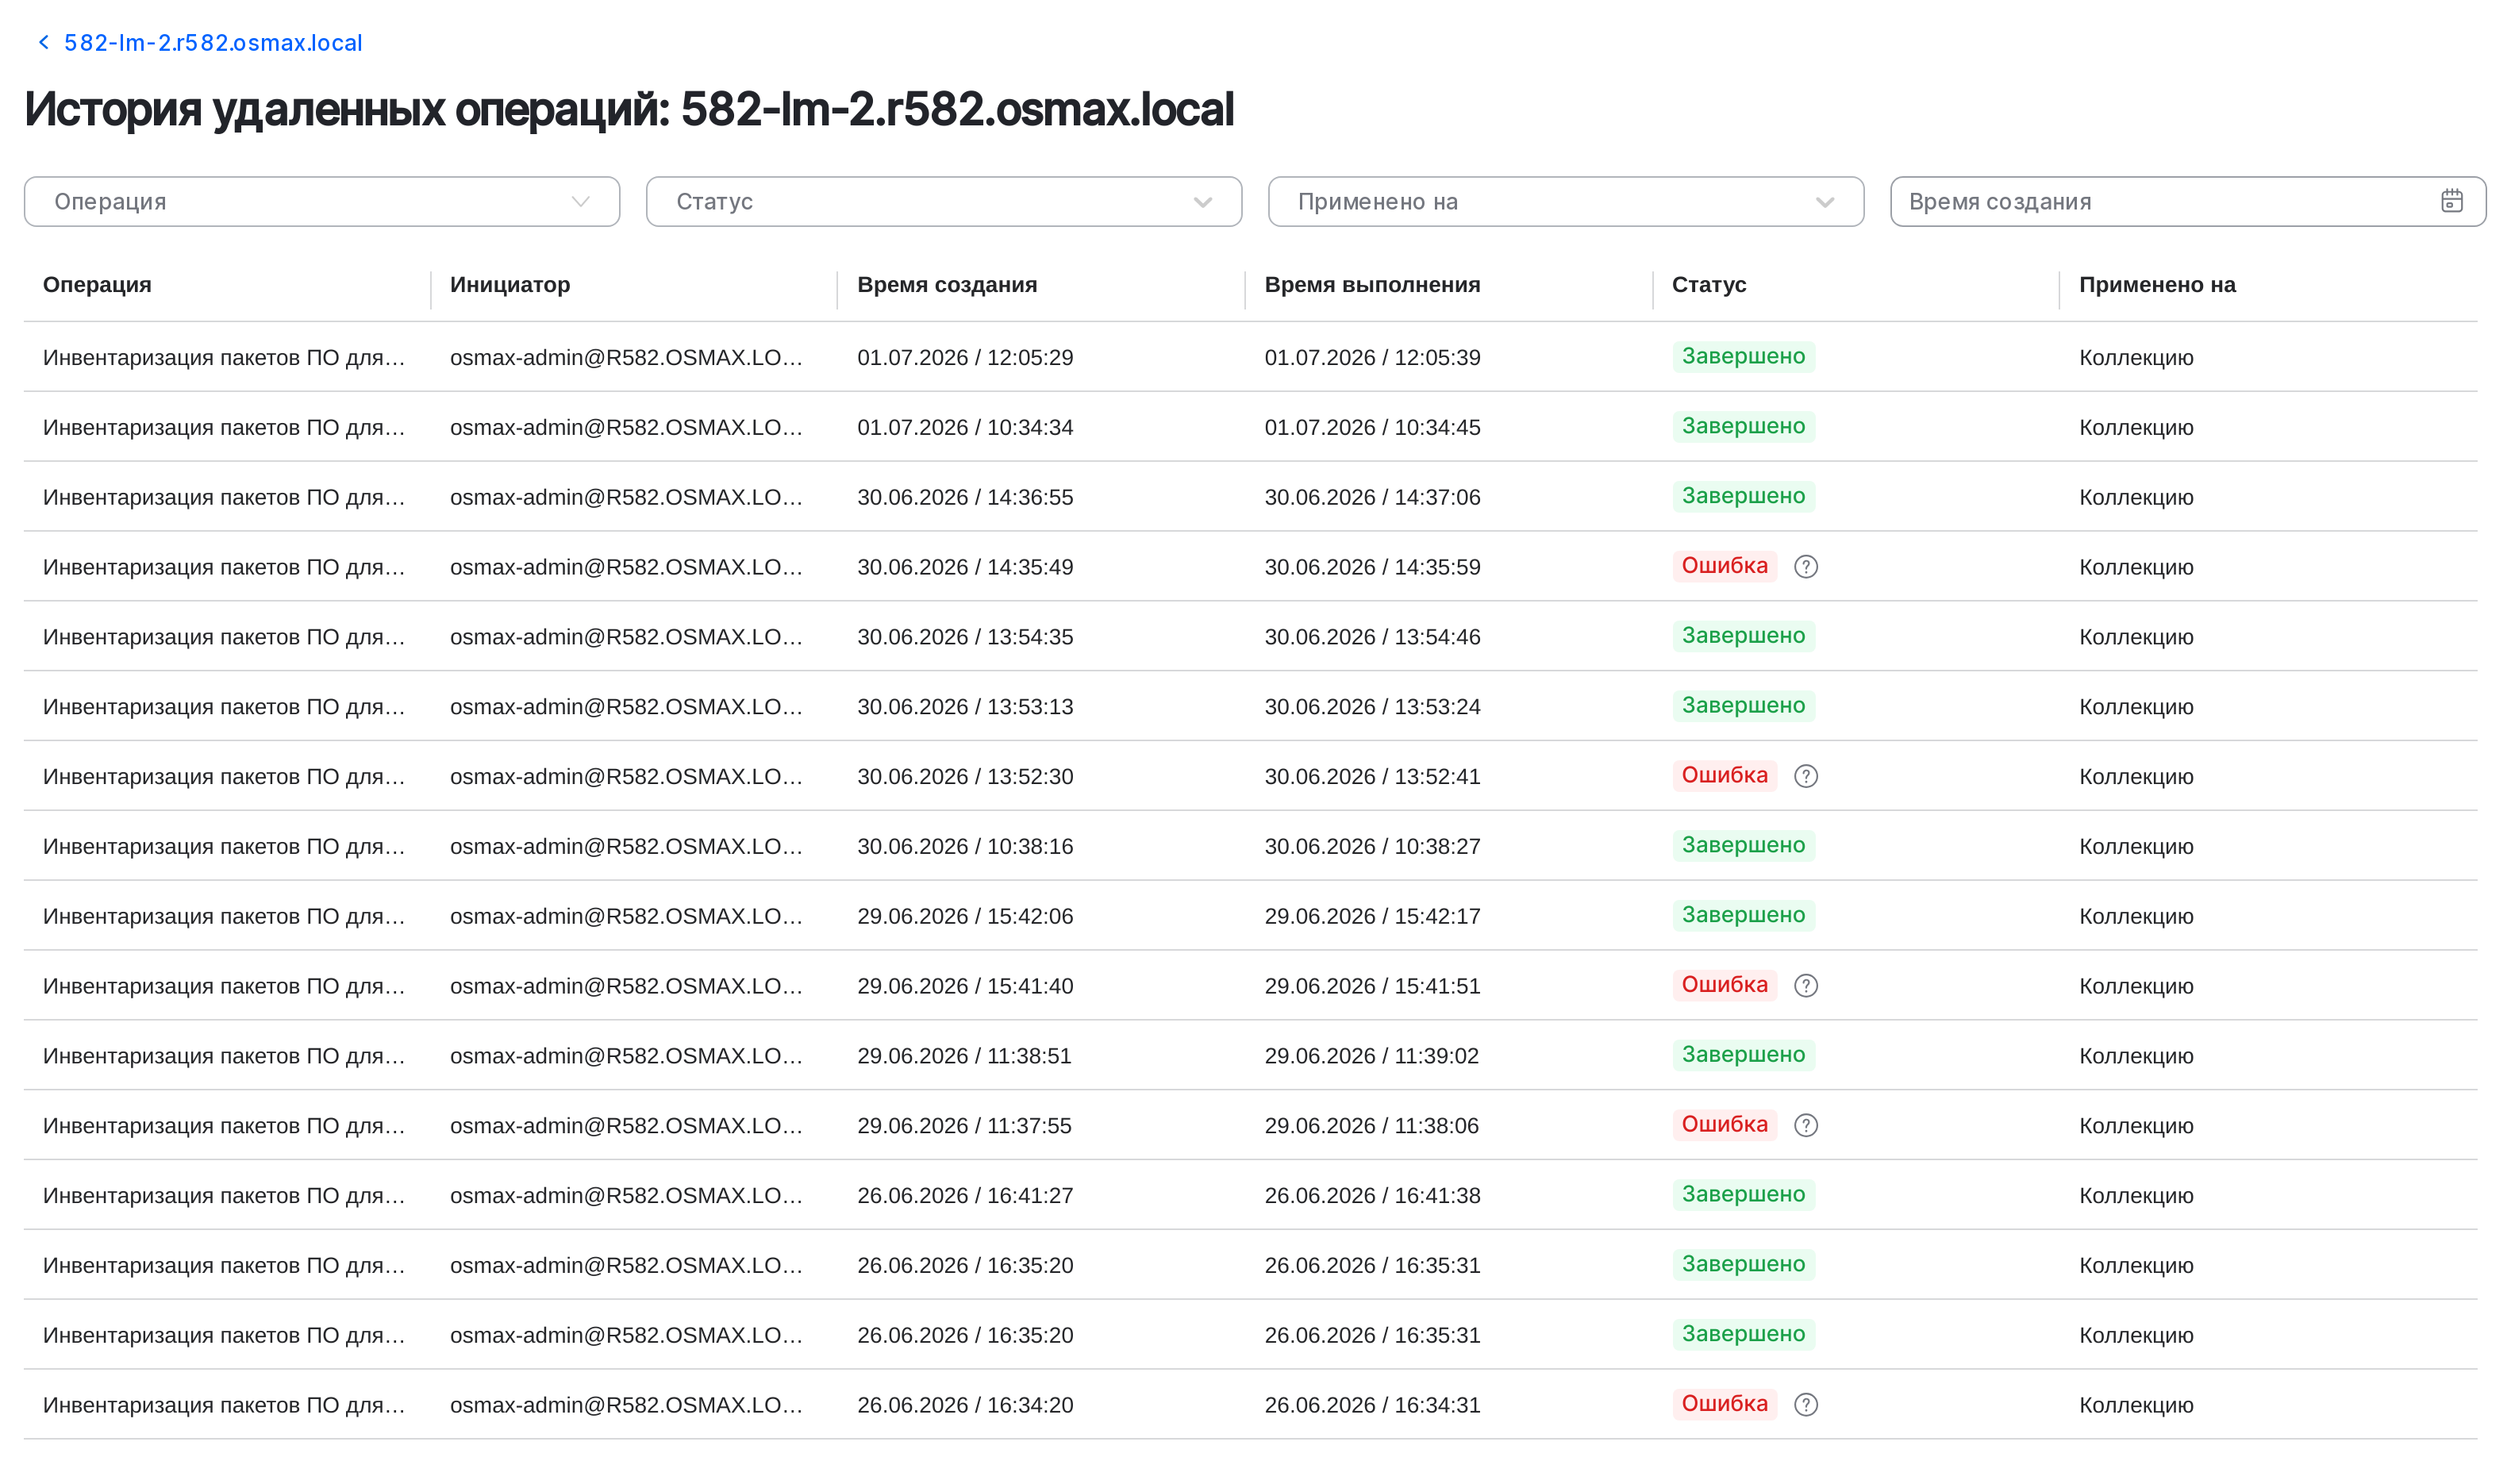Select creation time 30.06.2026 / 13:53:13
This screenshot has height=1484, width=2511.
pyautogui.click(x=965, y=707)
